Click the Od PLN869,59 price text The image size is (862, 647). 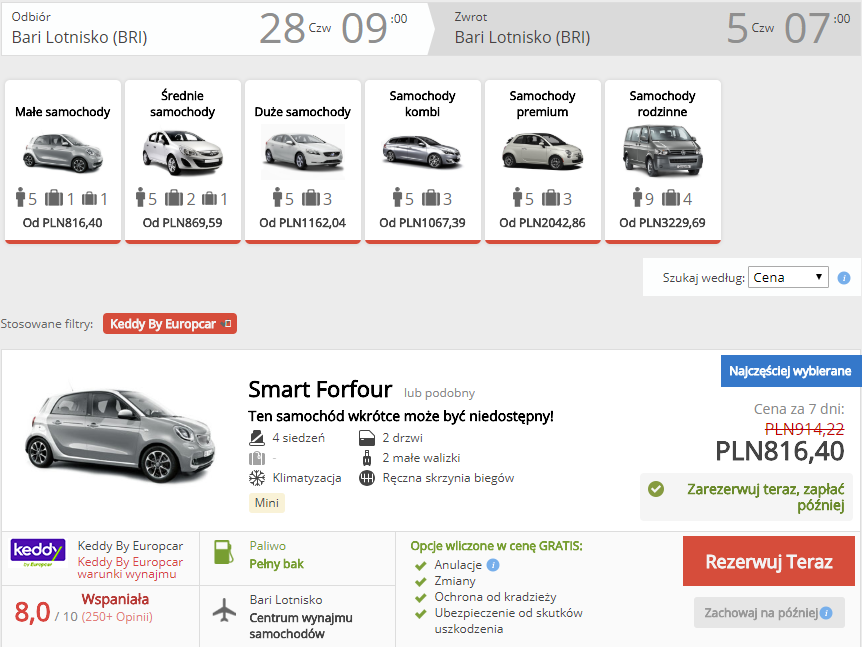click(183, 223)
